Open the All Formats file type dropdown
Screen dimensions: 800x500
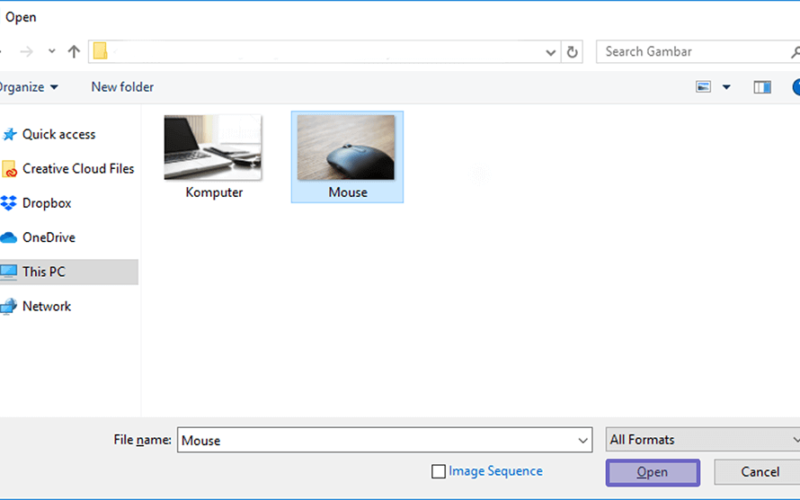point(703,439)
